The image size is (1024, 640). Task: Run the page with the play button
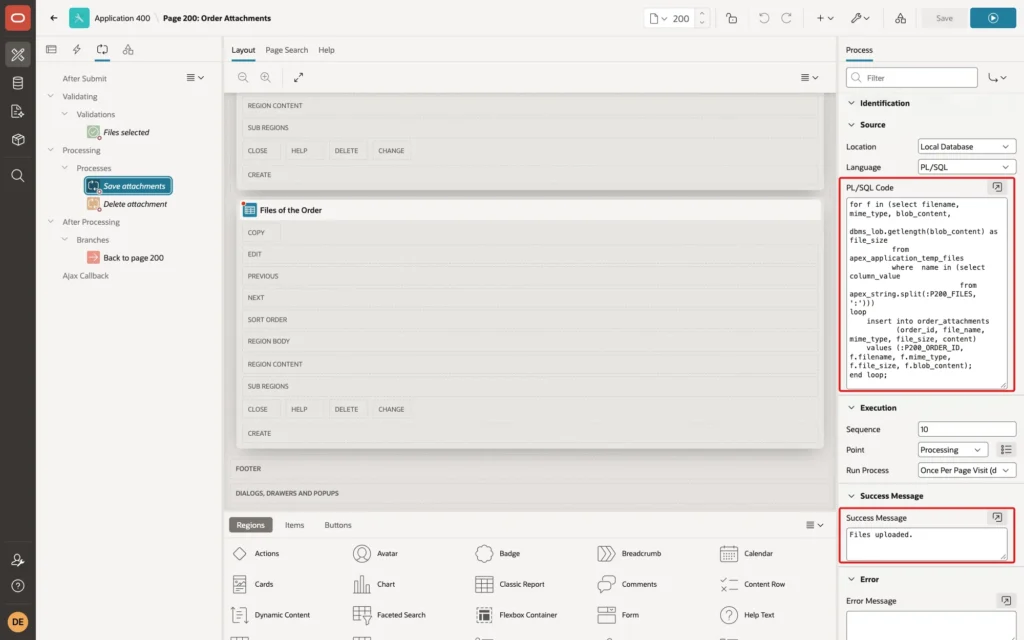[x=993, y=18]
